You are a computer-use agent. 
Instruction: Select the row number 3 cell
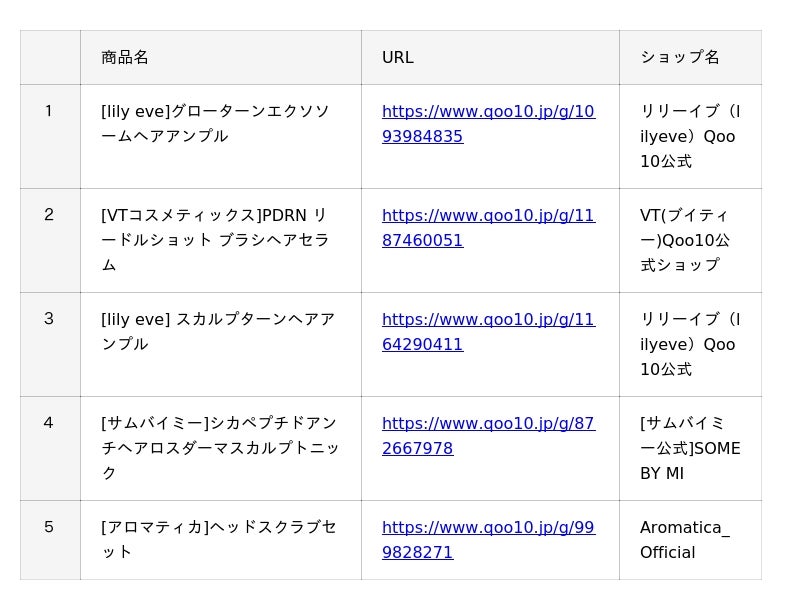[50, 345]
